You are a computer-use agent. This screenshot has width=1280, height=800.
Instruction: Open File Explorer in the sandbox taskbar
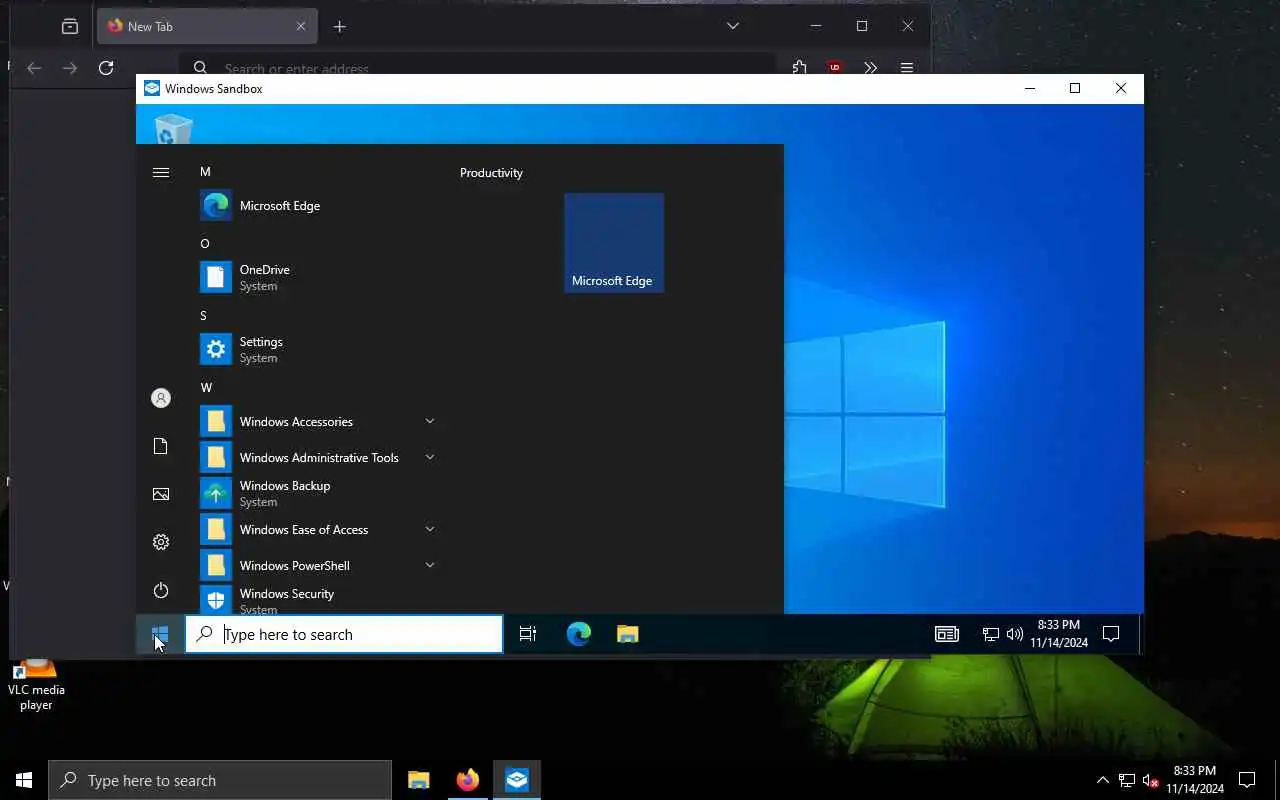point(627,634)
